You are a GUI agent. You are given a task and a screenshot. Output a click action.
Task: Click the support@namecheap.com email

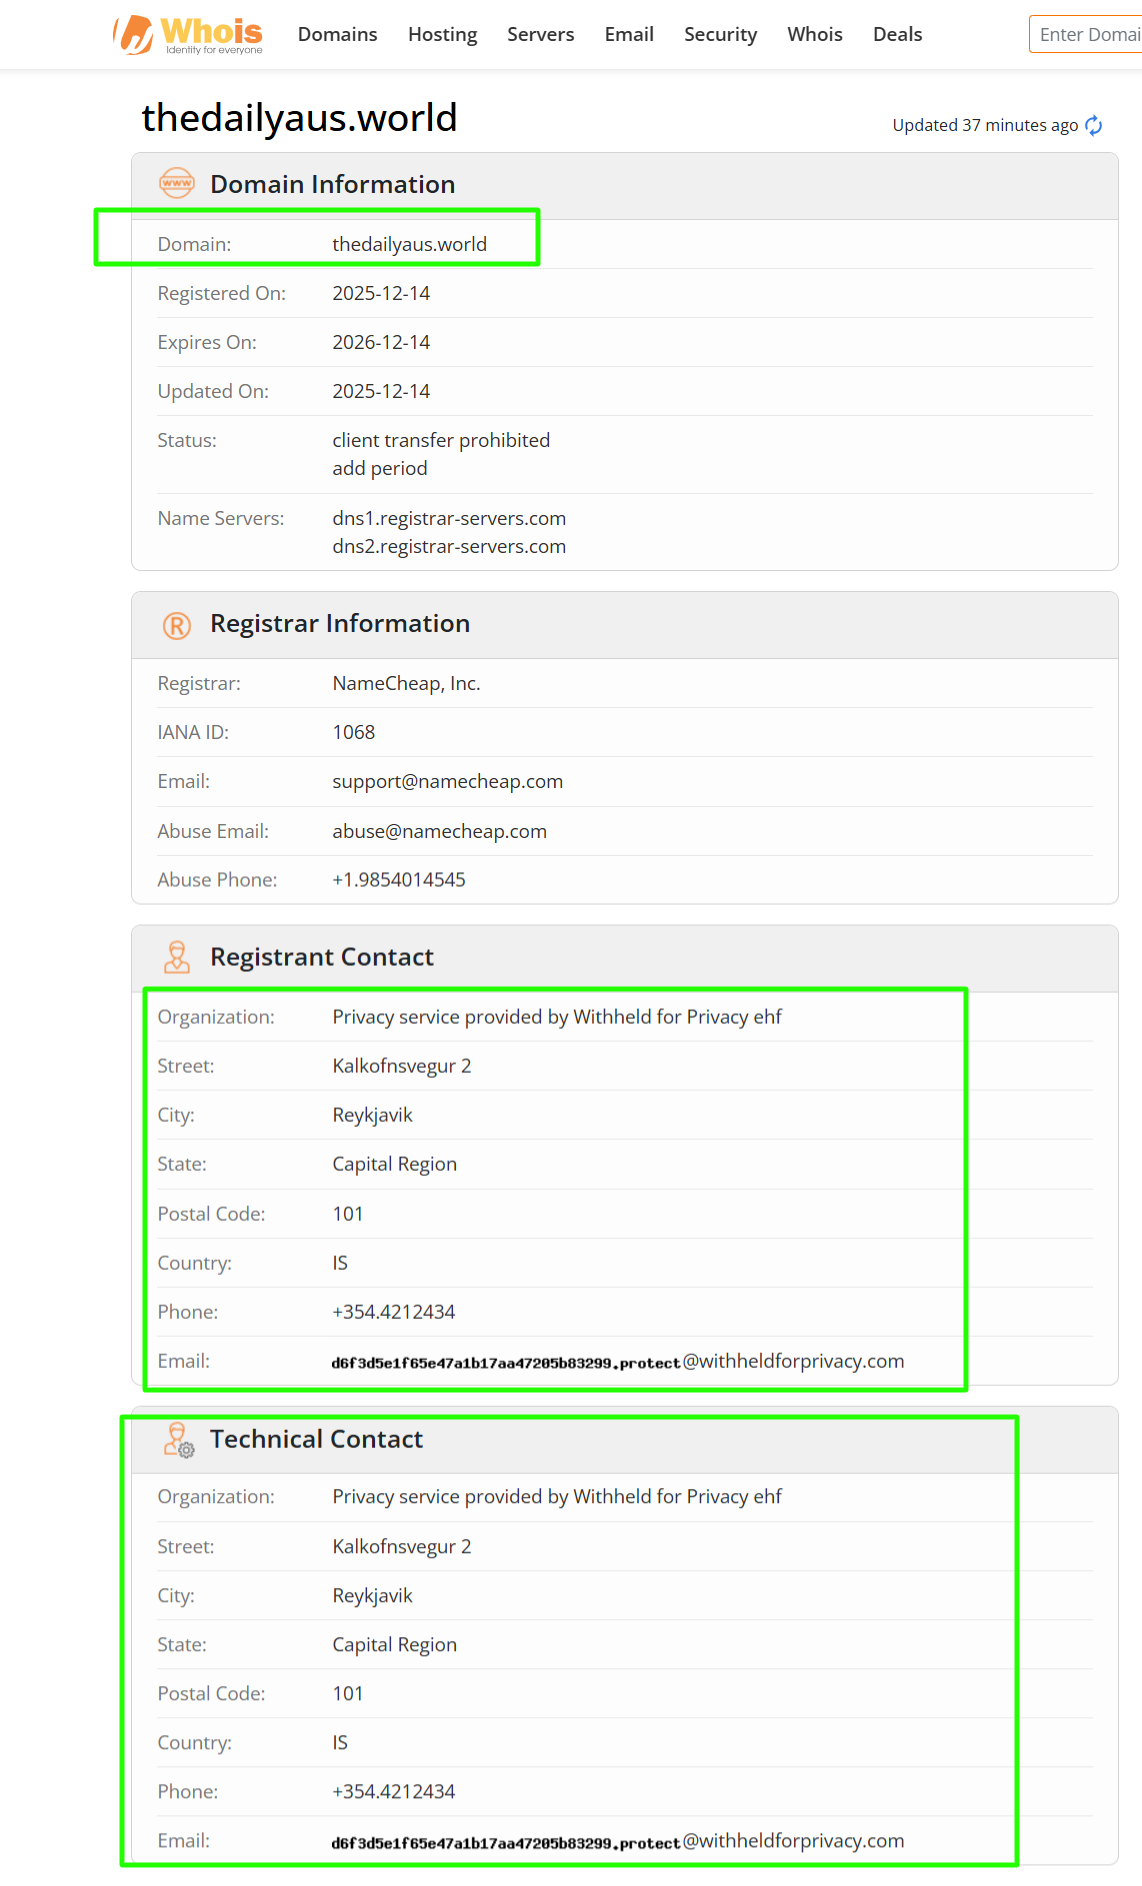(x=447, y=782)
